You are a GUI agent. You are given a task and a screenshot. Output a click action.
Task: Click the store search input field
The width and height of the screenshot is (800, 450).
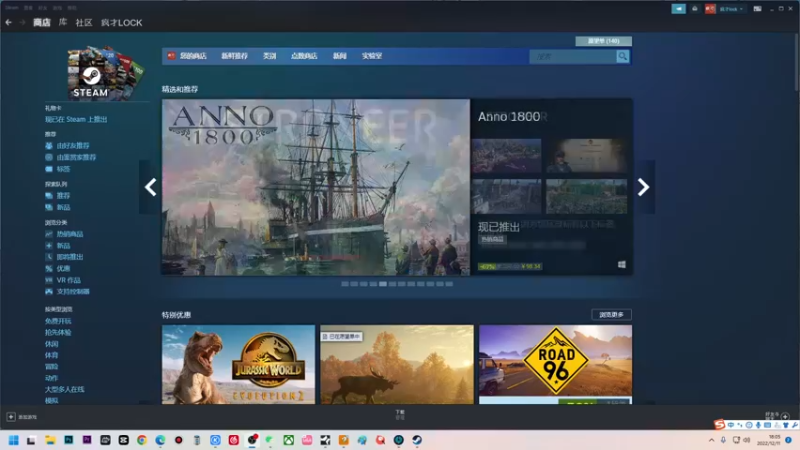click(573, 56)
